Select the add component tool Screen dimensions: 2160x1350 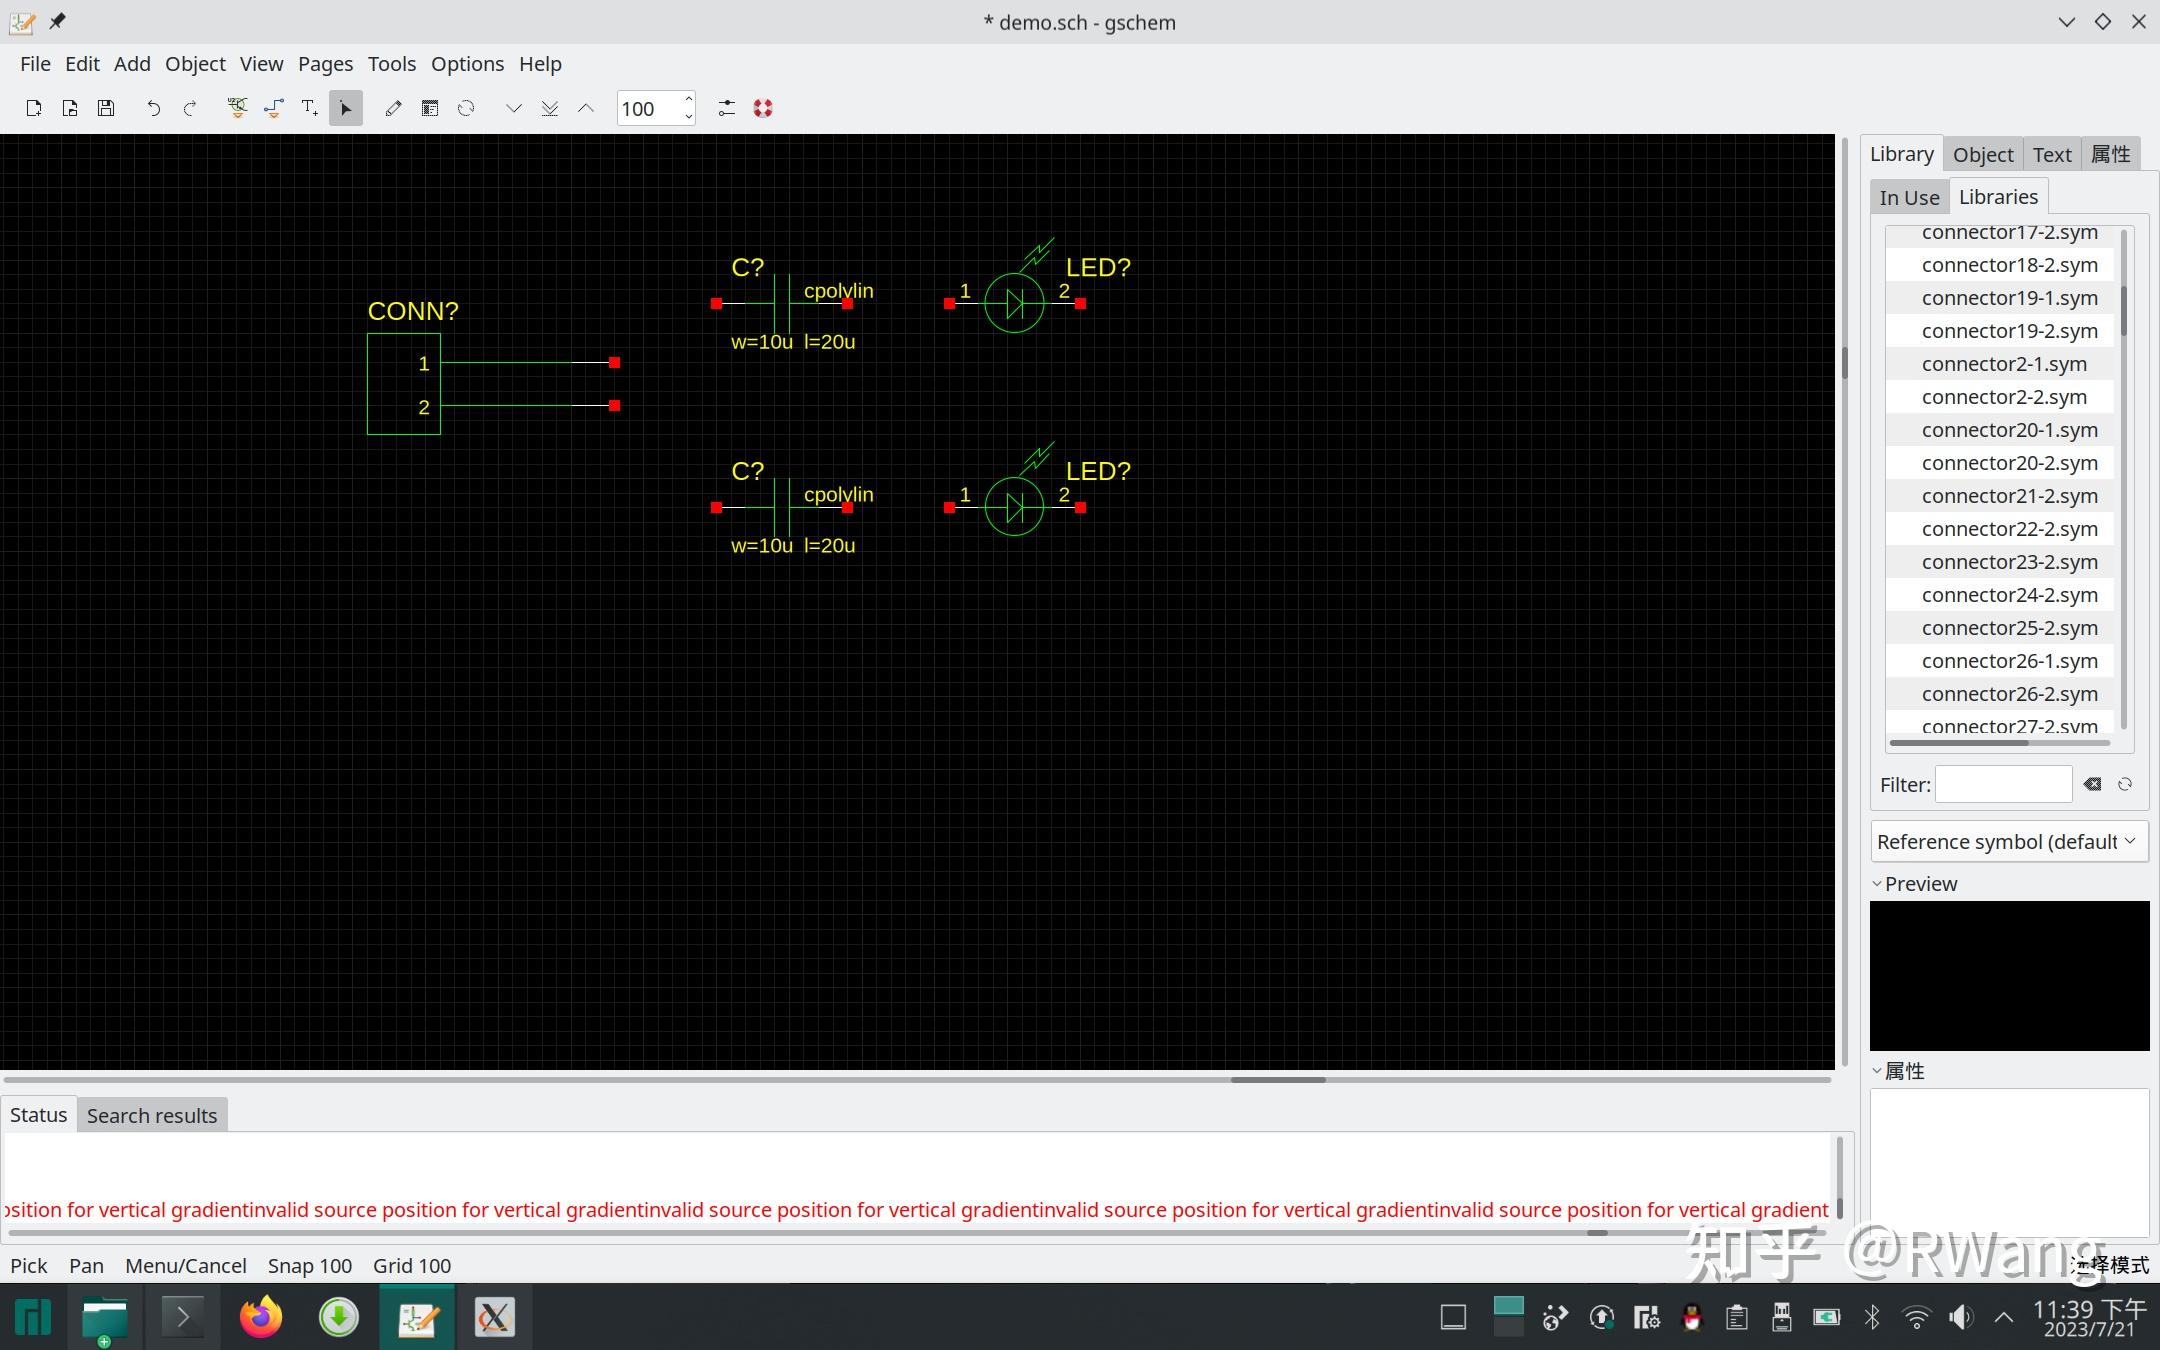pos(237,108)
